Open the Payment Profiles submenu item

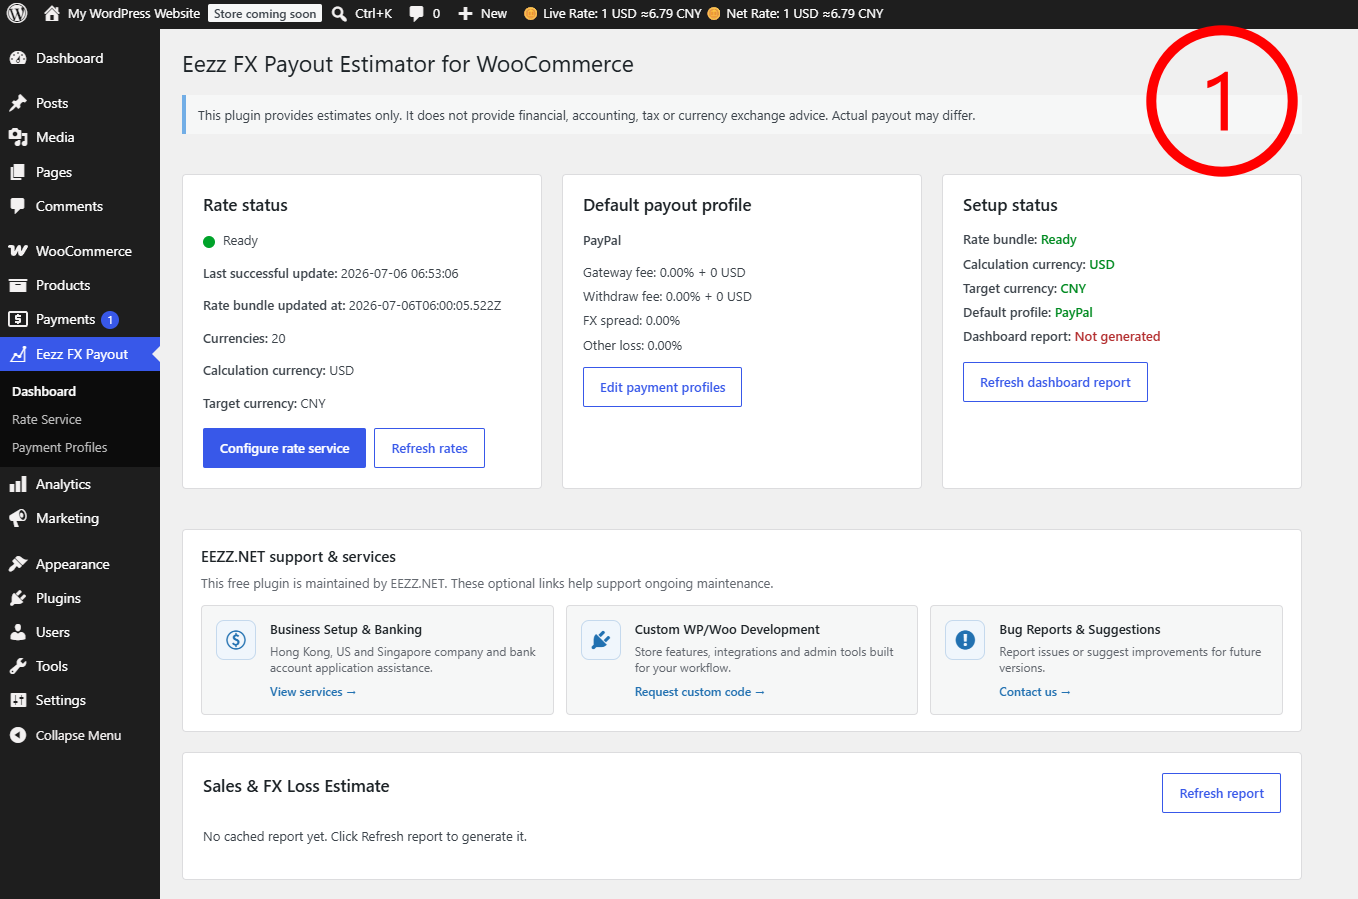click(60, 448)
